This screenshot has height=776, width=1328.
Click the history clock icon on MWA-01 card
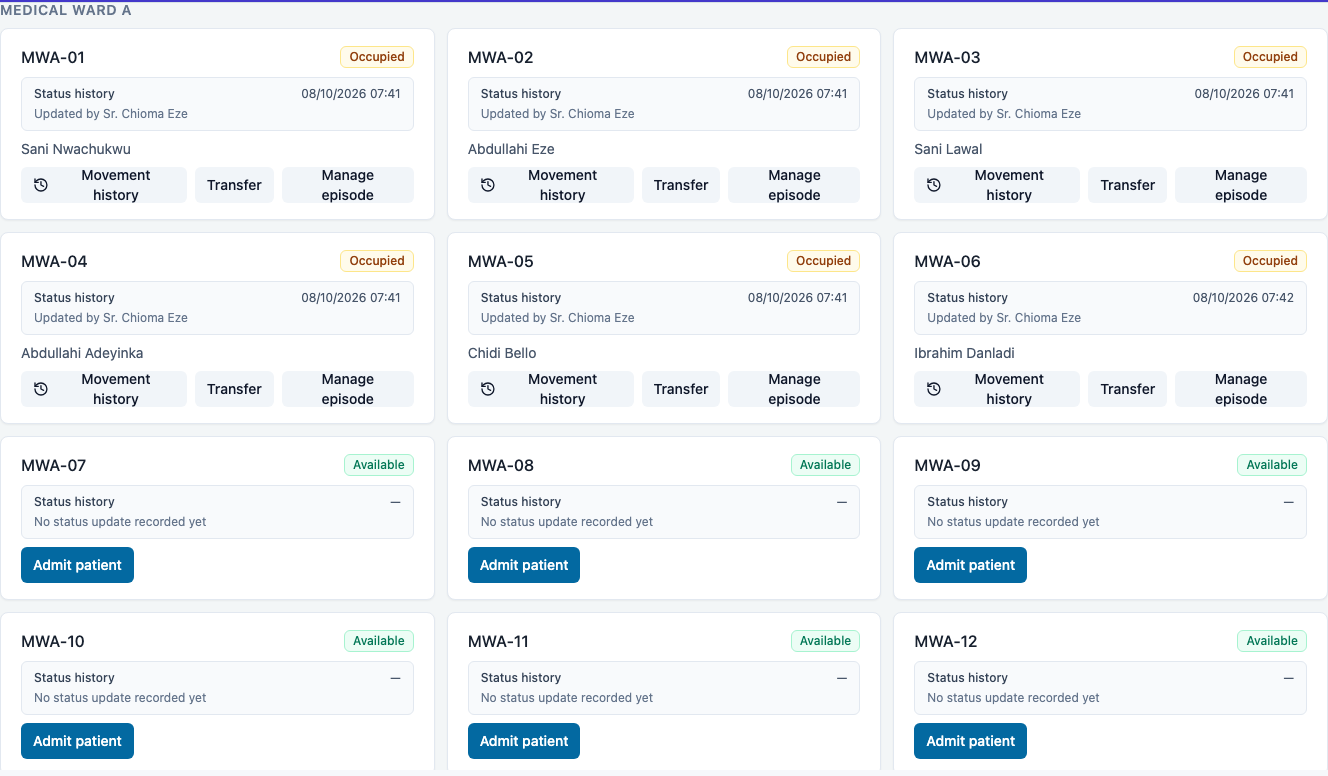point(41,185)
